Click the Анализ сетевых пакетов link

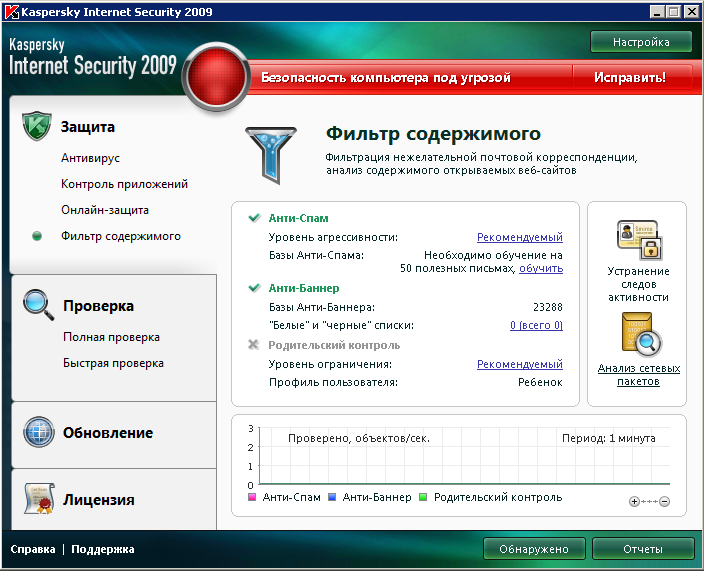tap(638, 375)
